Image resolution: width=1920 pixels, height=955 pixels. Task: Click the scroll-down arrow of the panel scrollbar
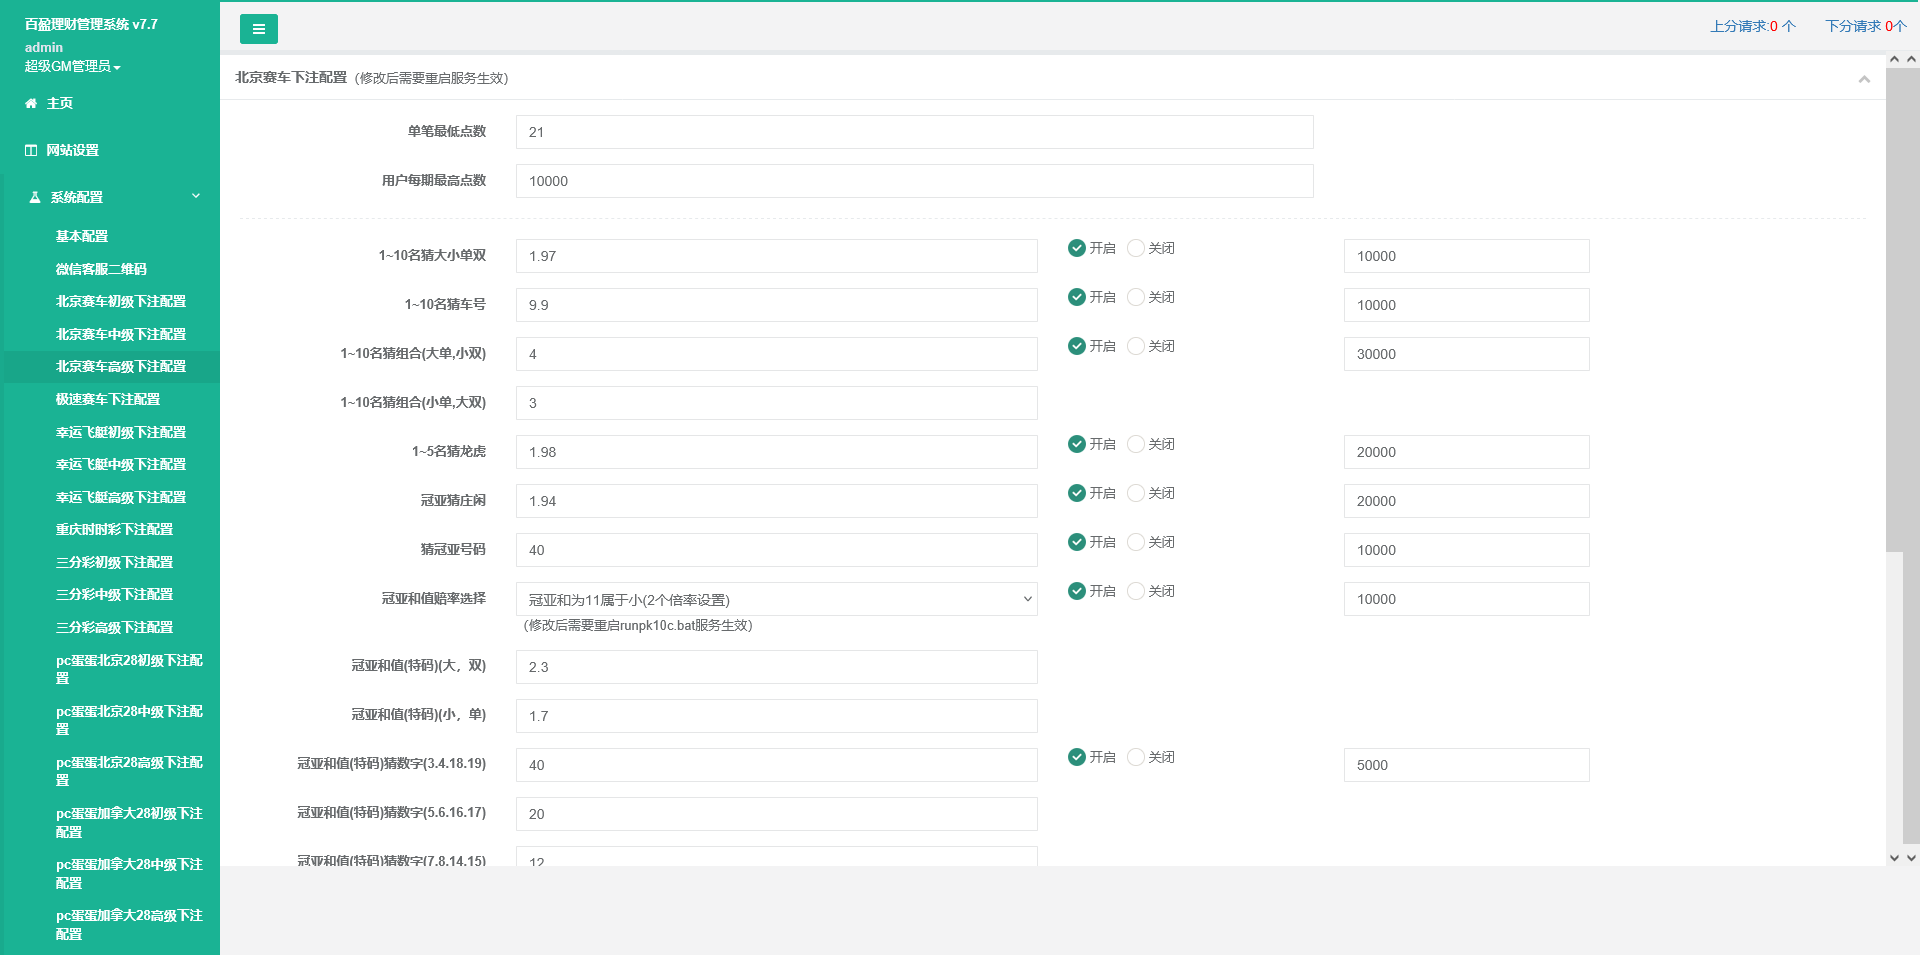(1894, 857)
